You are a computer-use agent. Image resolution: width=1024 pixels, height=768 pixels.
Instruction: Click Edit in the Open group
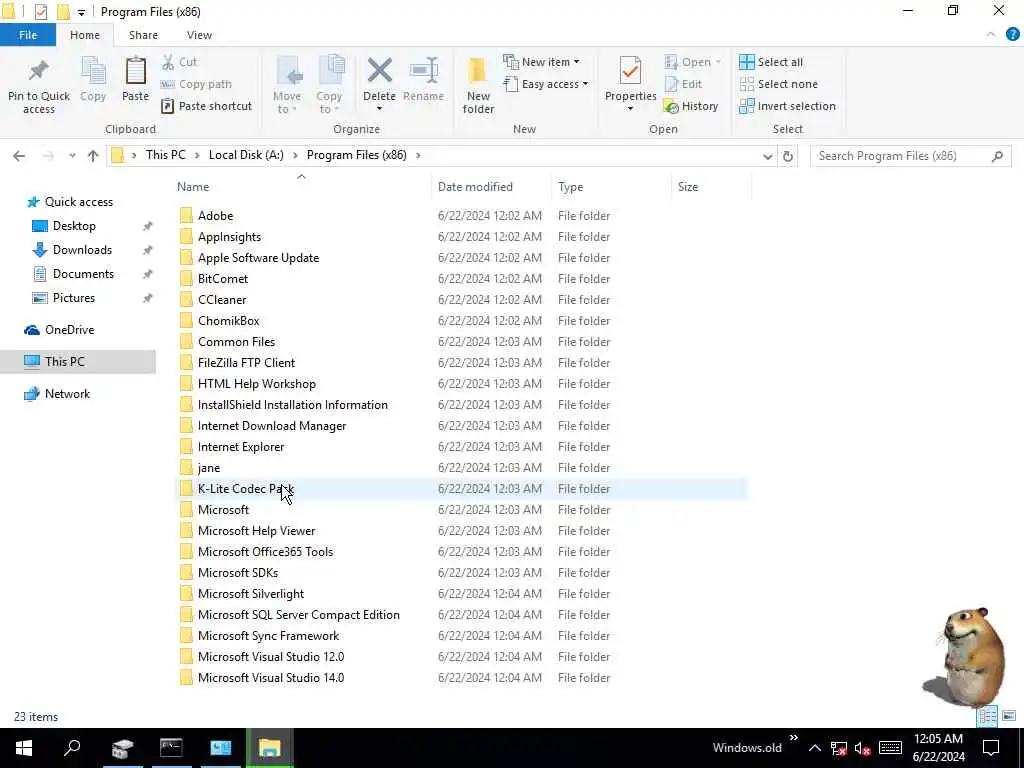tap(683, 84)
